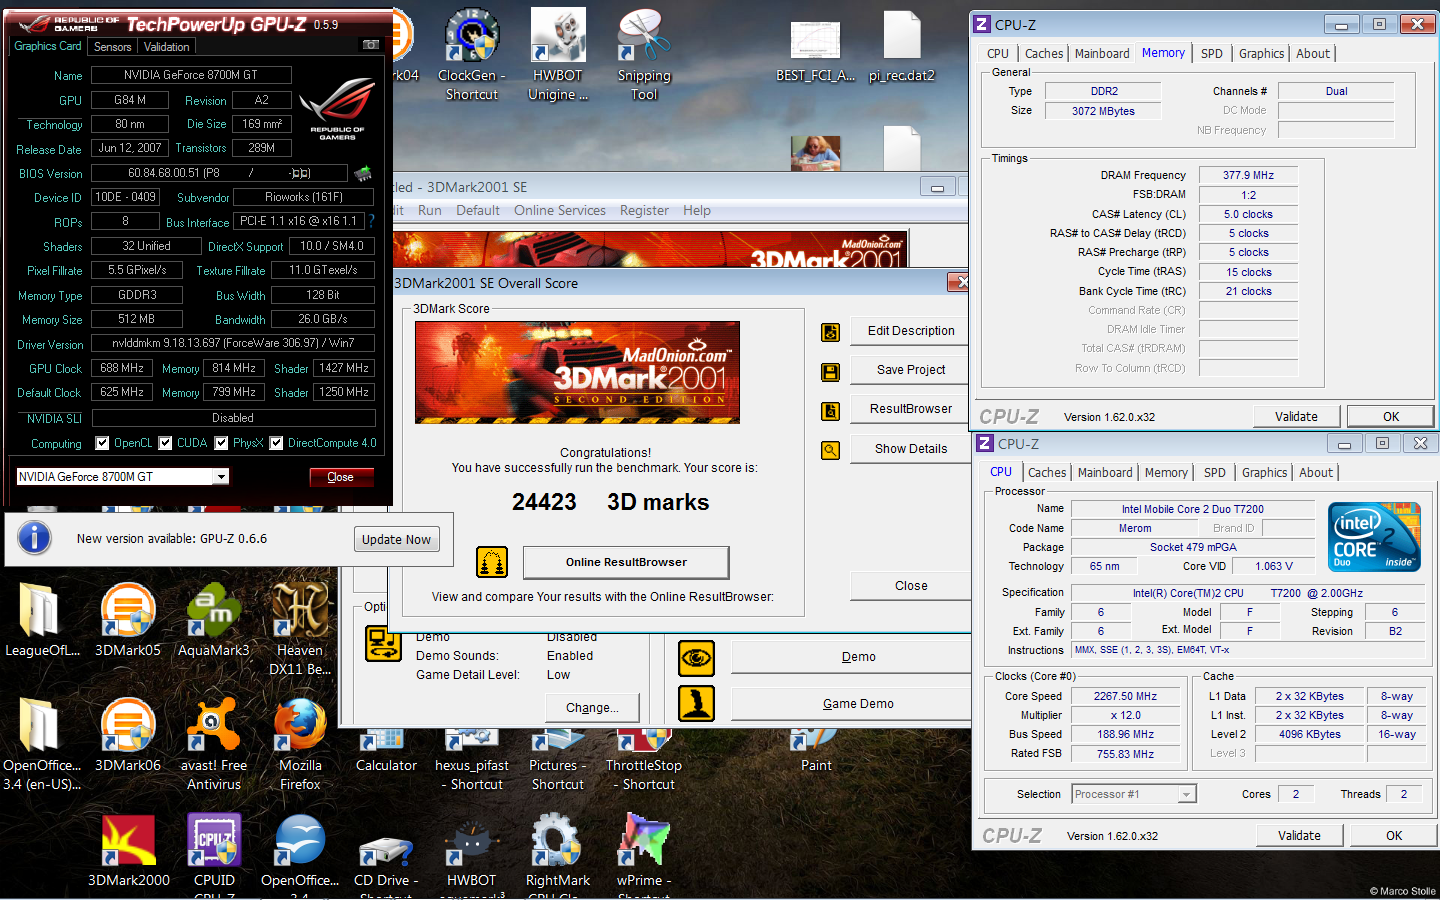Viewport: 1440px width, 900px height.
Task: Open the 3DMark05 desktop icon
Action: [x=128, y=611]
